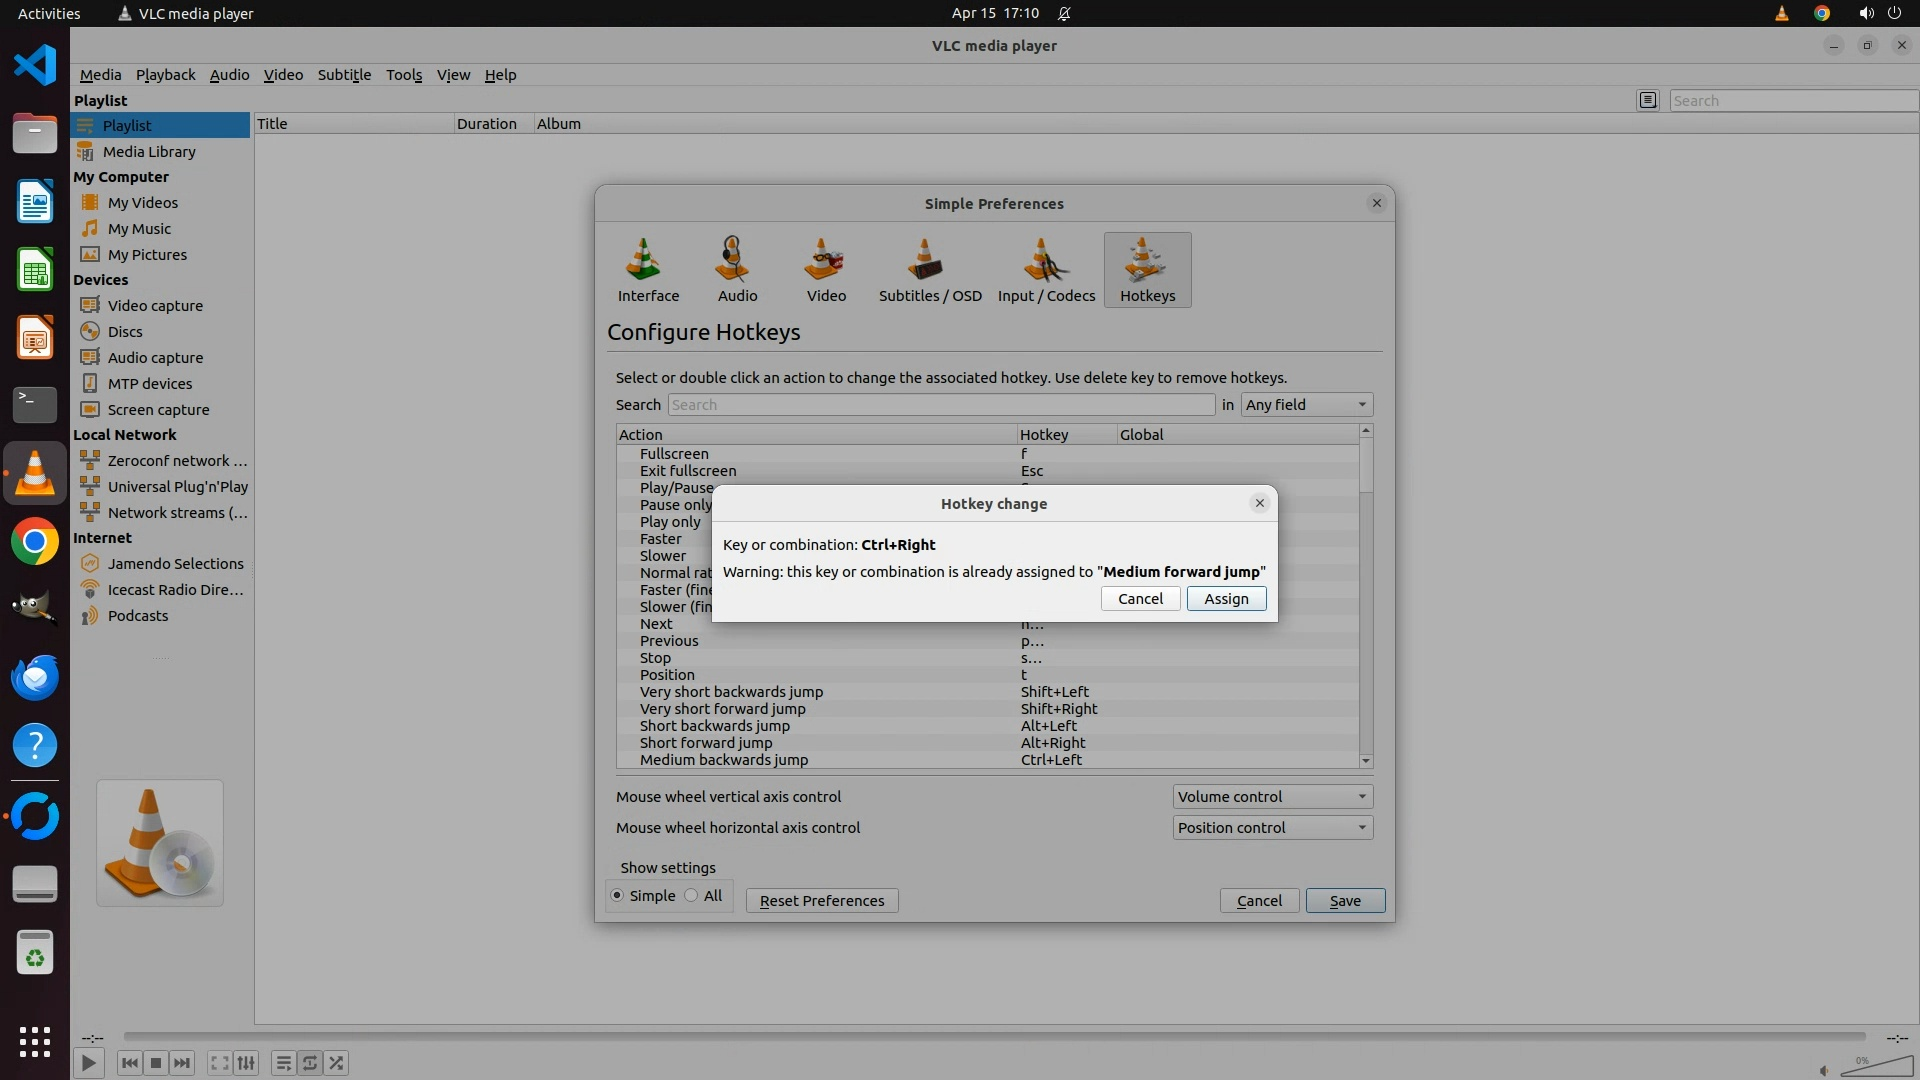Open the Playback menu

(x=165, y=75)
